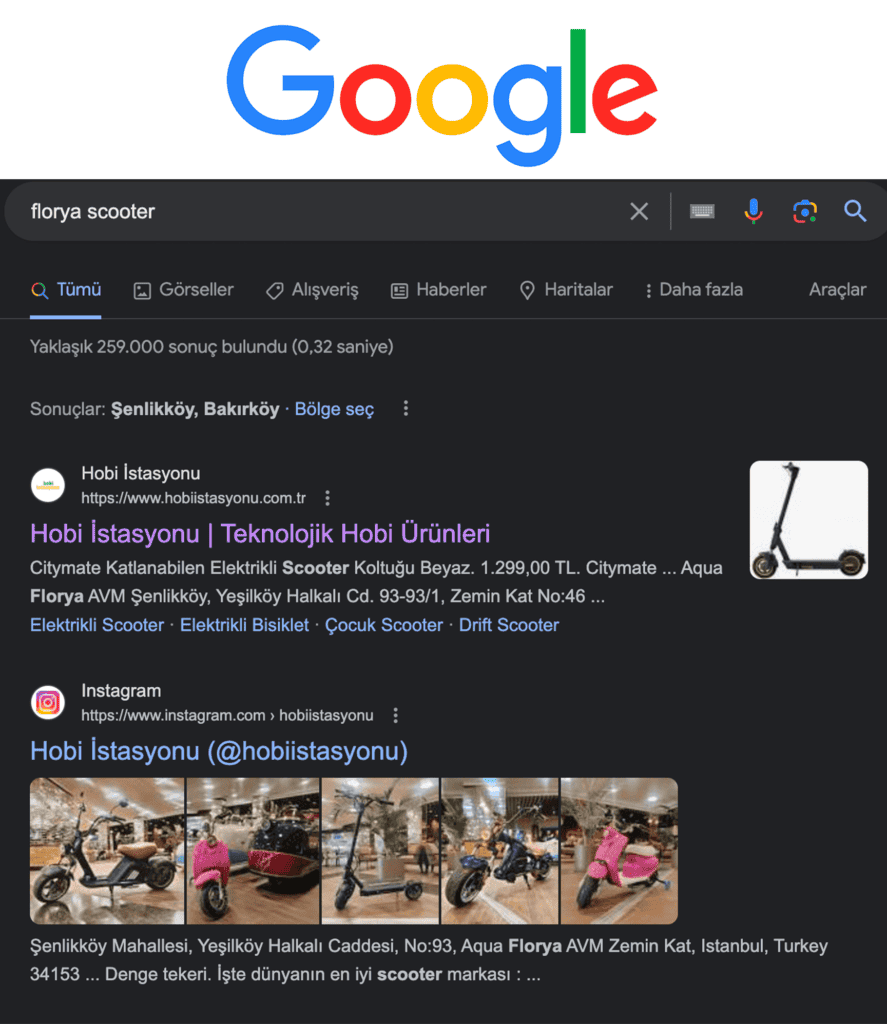Click the Hobi İstasyonu site favicon
The width and height of the screenshot is (887, 1024).
(48, 485)
